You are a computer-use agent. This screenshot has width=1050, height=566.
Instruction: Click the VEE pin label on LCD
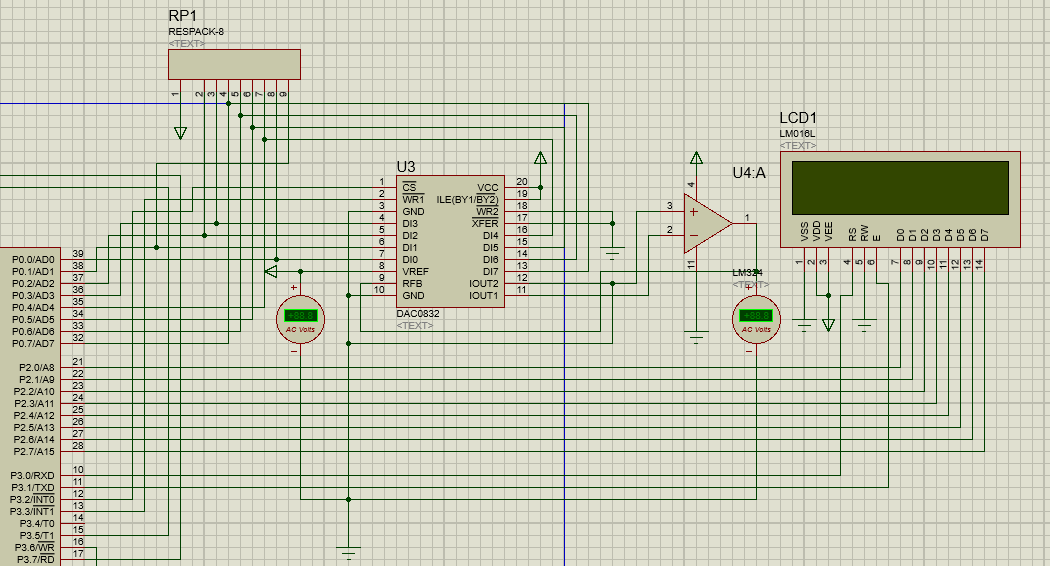(x=828, y=232)
